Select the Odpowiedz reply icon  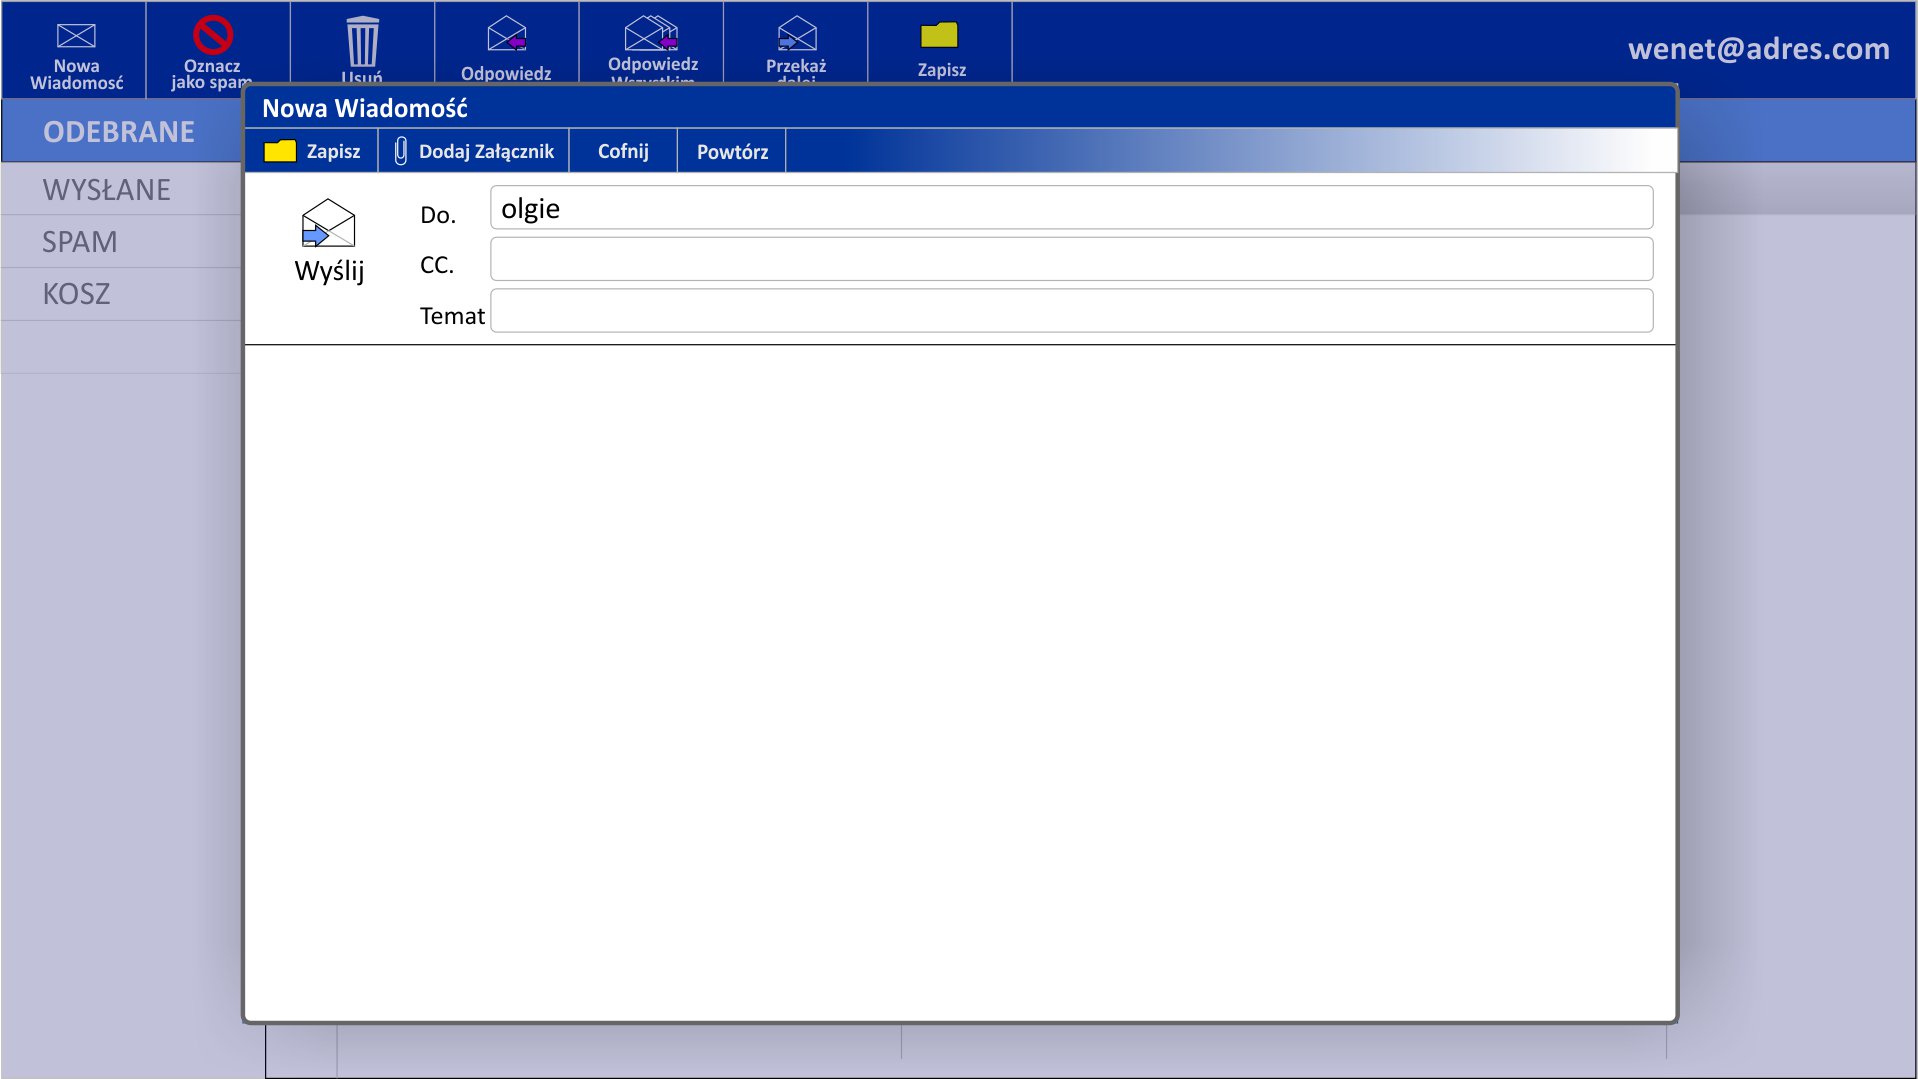pos(507,34)
